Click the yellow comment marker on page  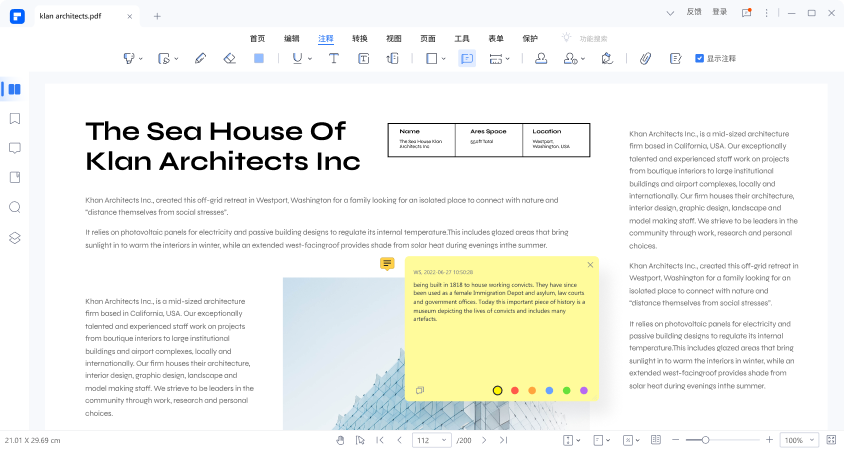387,263
